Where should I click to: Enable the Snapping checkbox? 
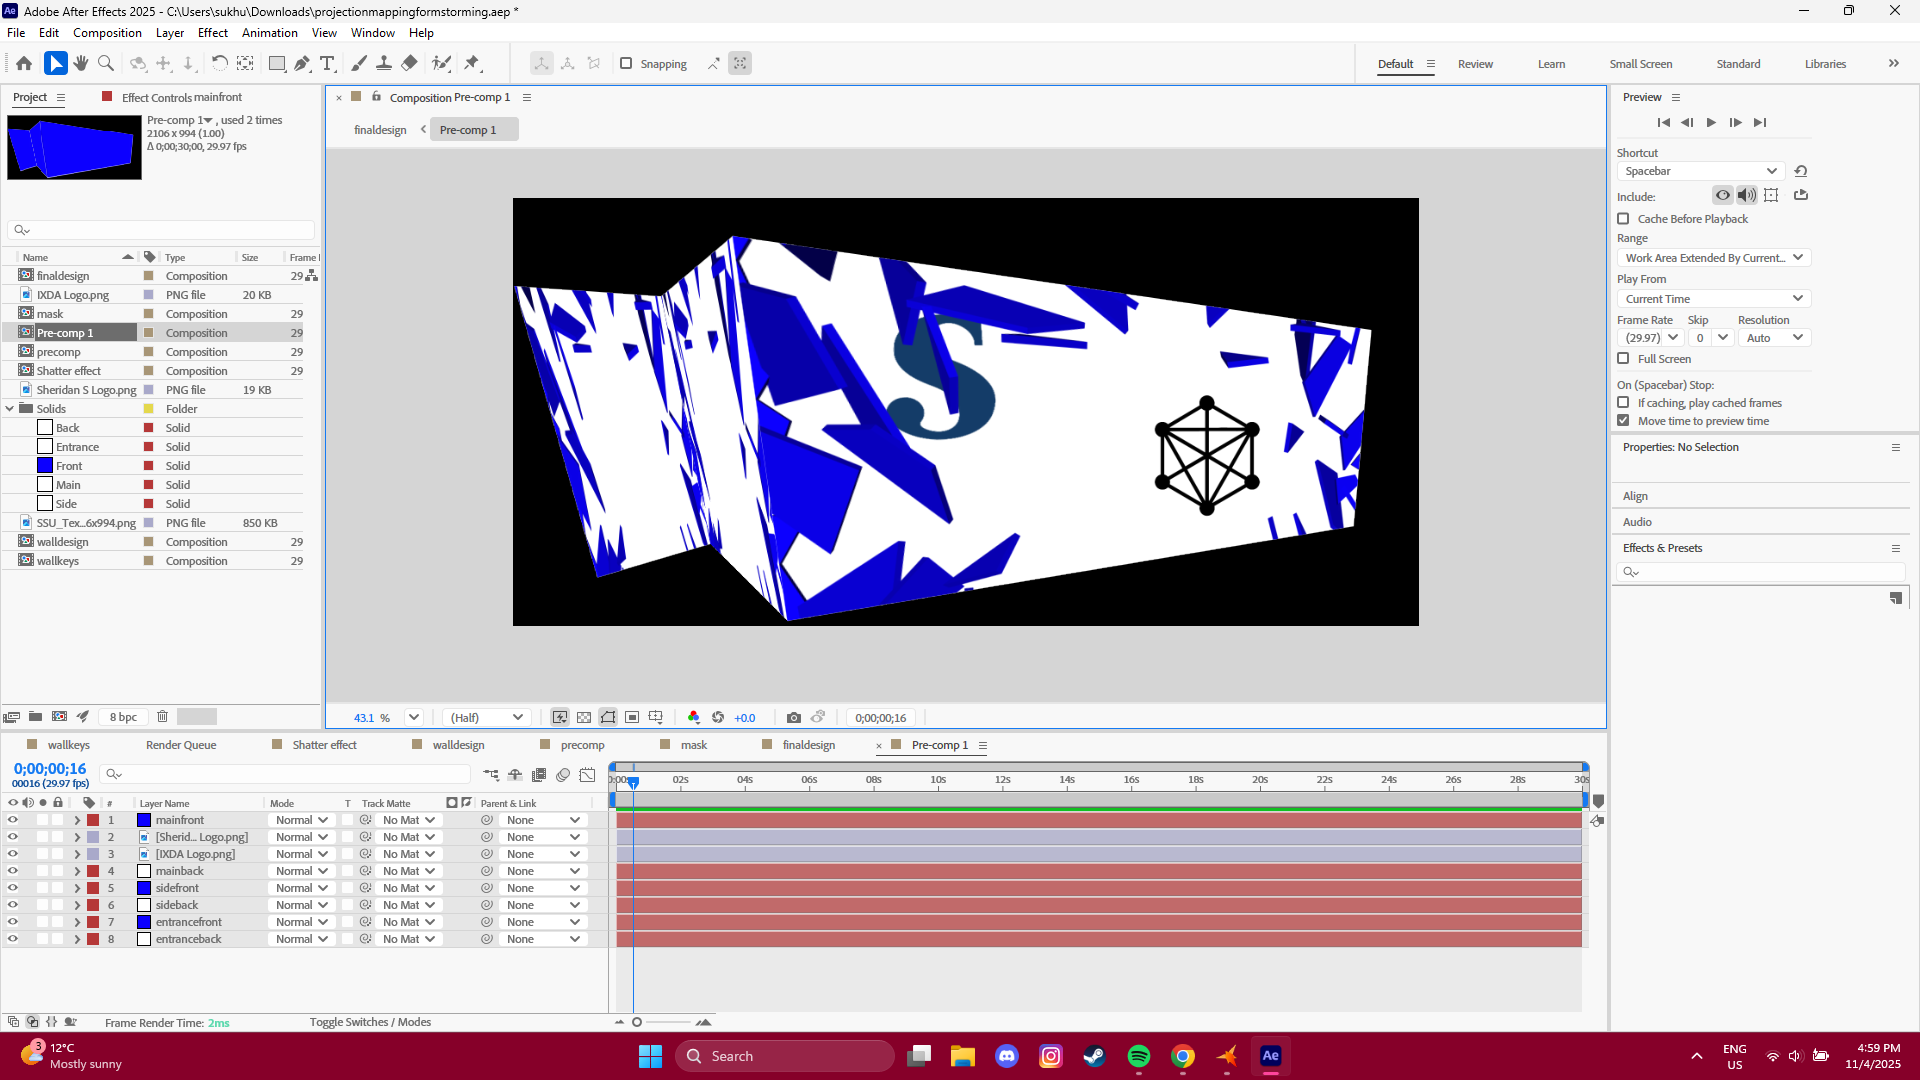(626, 63)
